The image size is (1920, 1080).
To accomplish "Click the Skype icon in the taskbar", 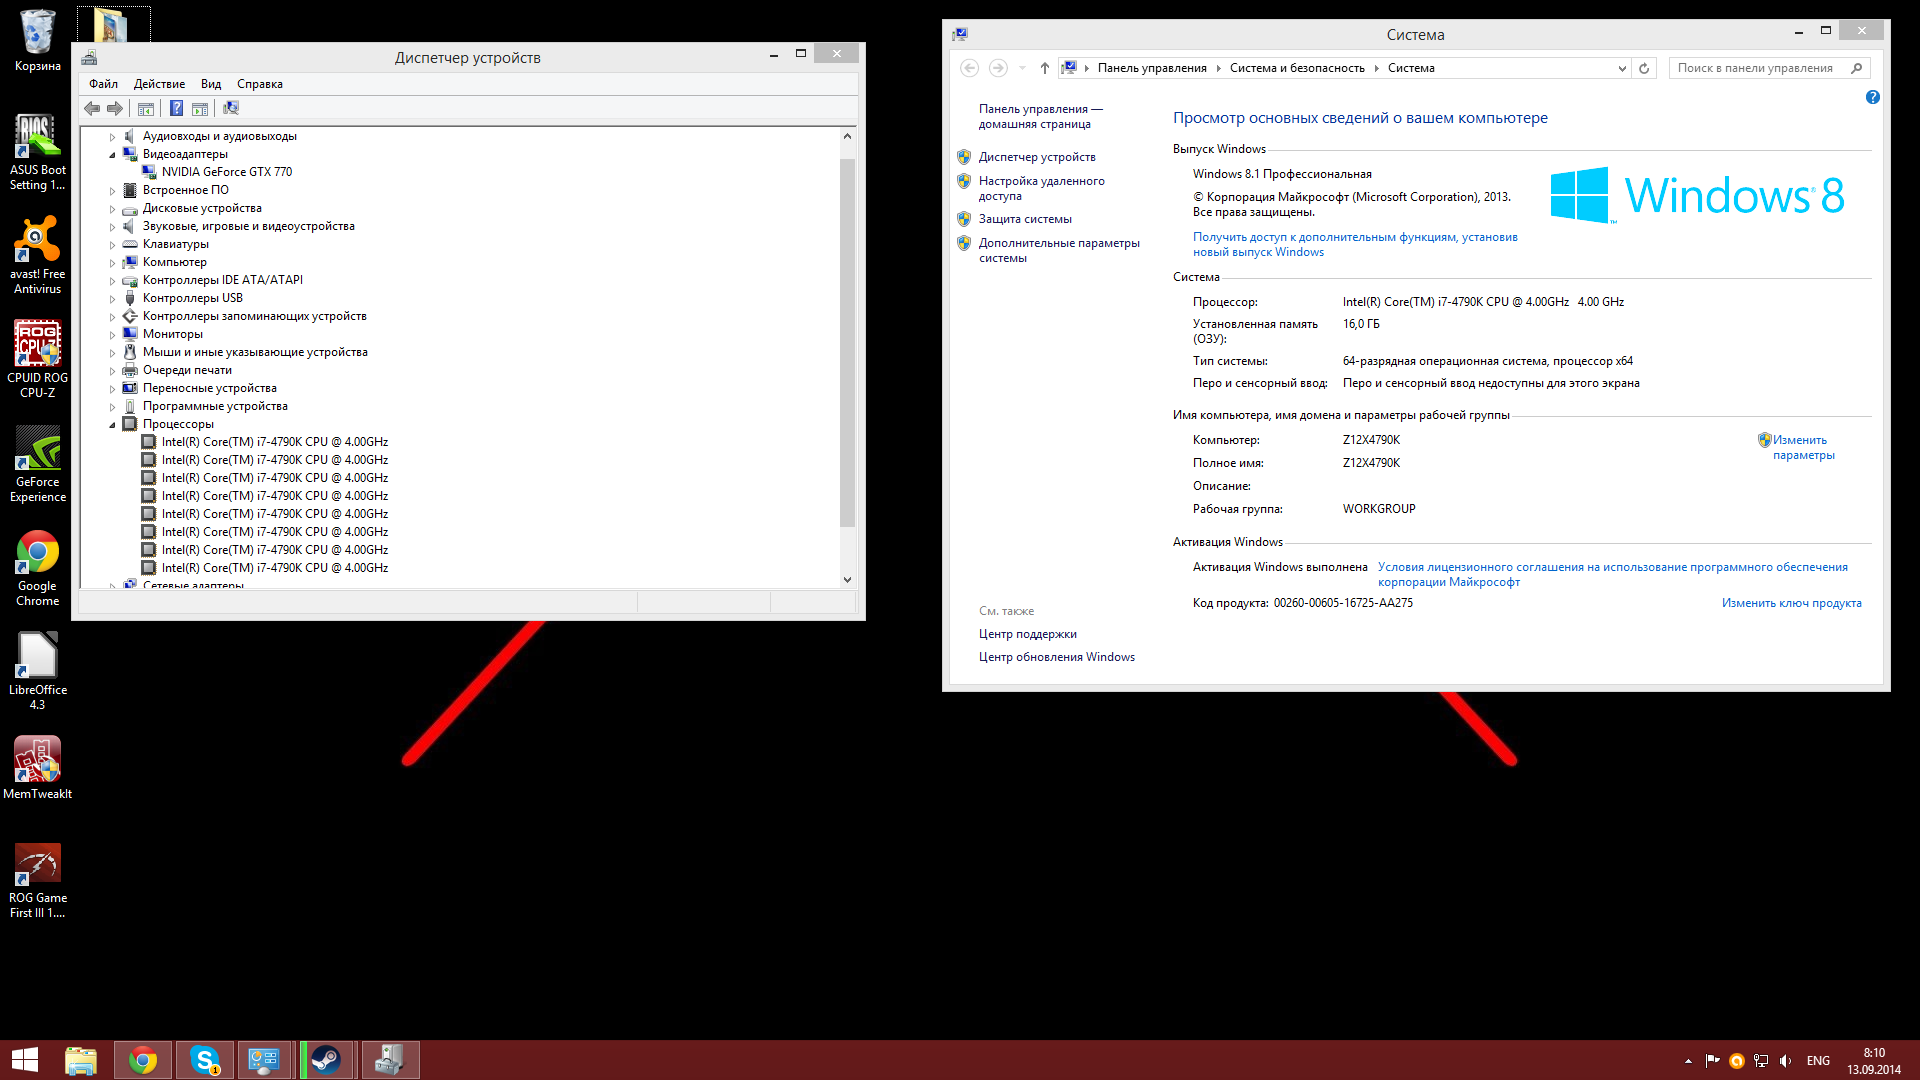I will [204, 1060].
